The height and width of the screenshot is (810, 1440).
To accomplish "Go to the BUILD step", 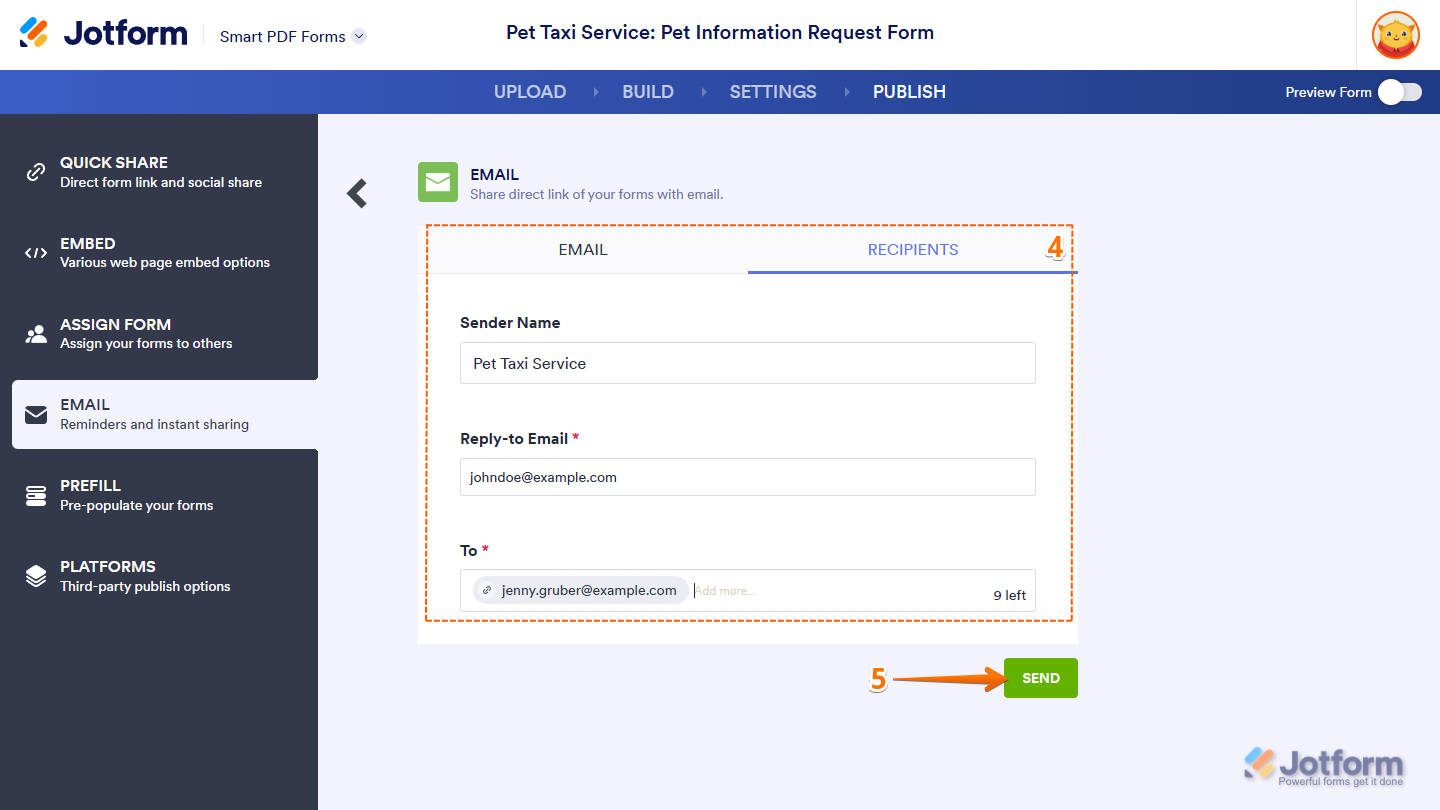I will pos(648,92).
